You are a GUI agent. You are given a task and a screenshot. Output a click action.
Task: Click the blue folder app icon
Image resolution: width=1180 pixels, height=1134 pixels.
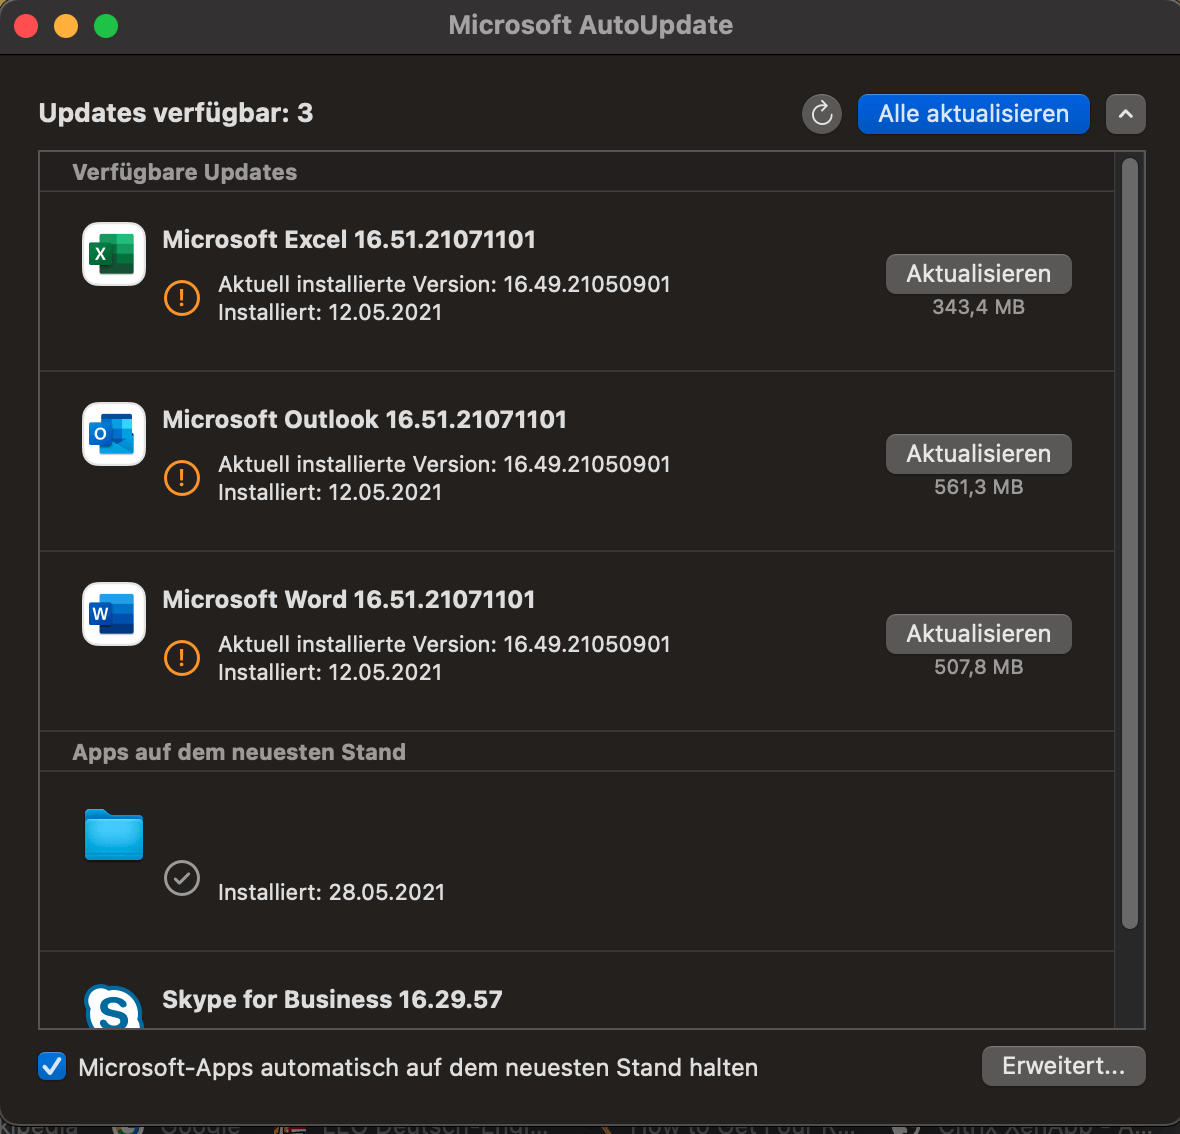(114, 835)
